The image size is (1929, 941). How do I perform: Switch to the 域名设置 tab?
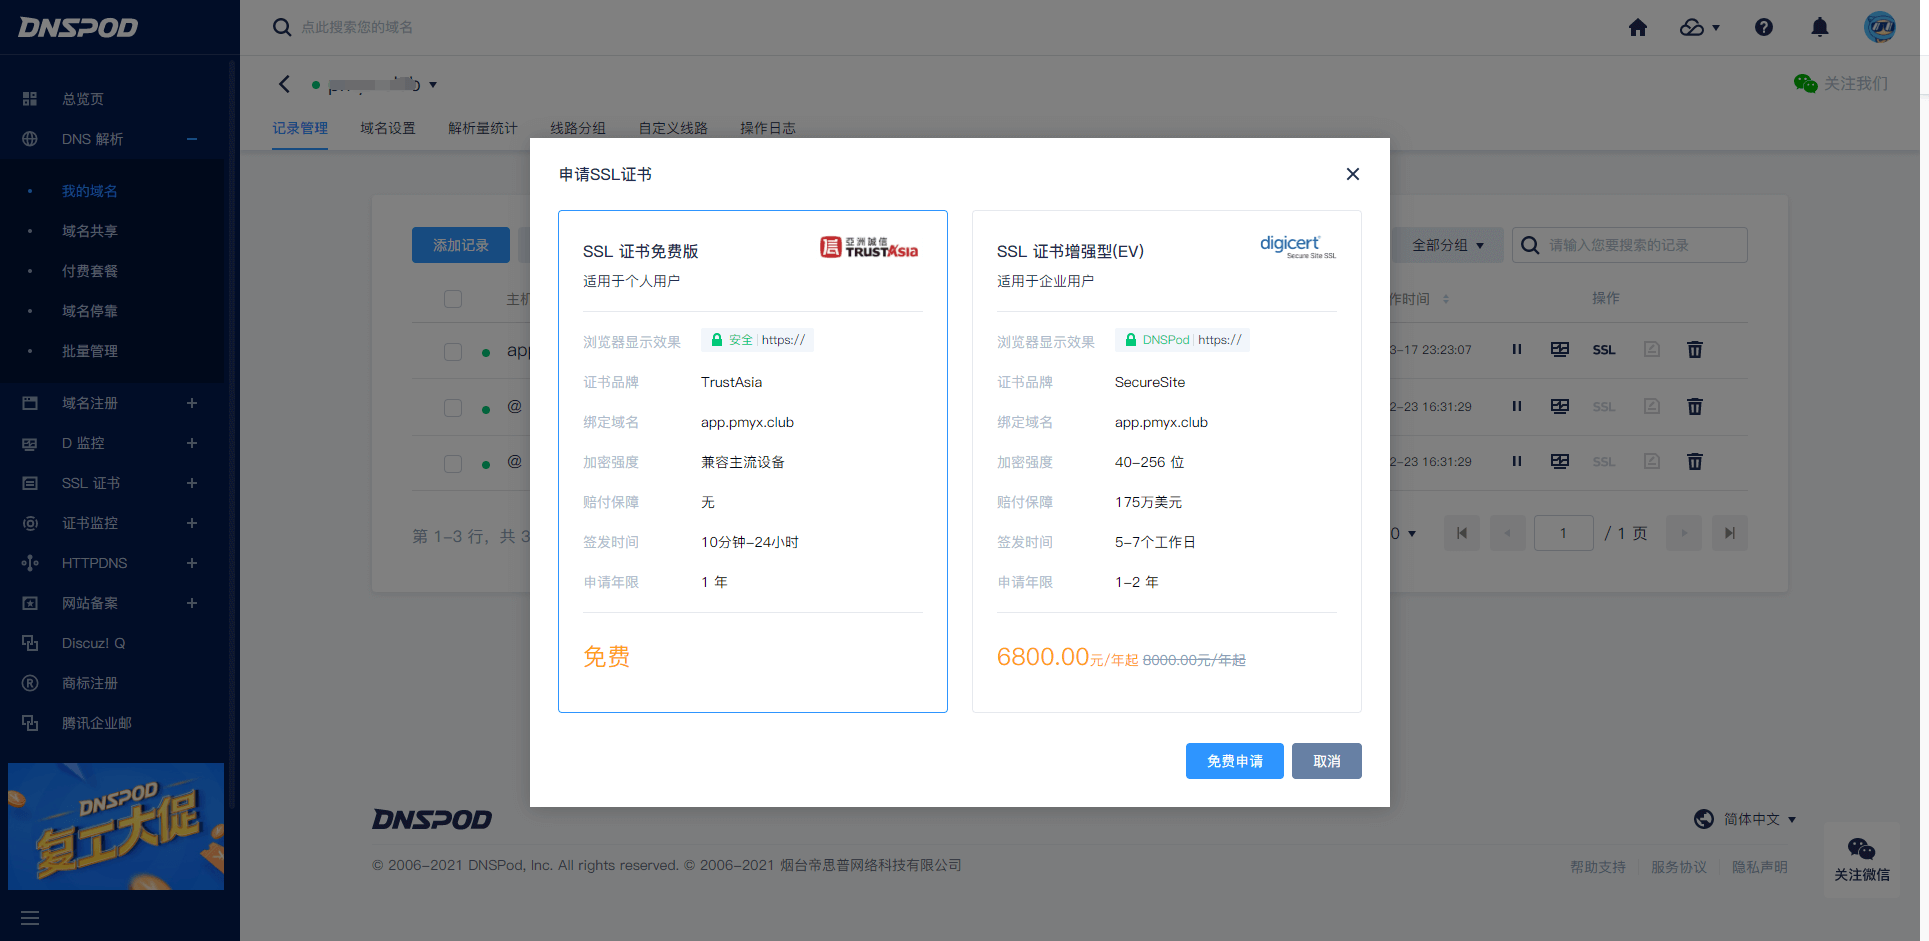388,128
